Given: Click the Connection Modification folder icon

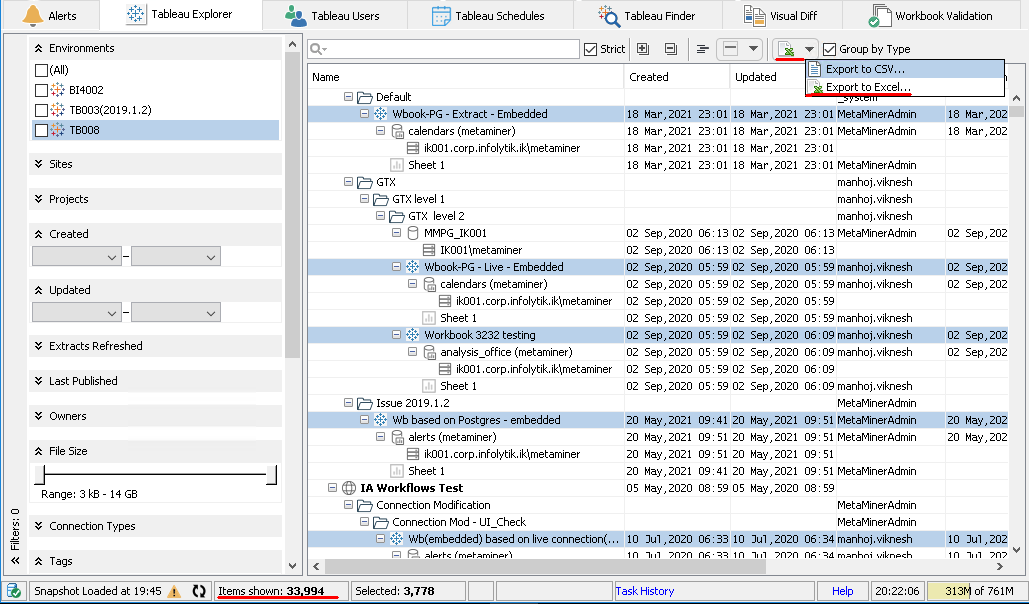Looking at the screenshot, I should [x=365, y=505].
